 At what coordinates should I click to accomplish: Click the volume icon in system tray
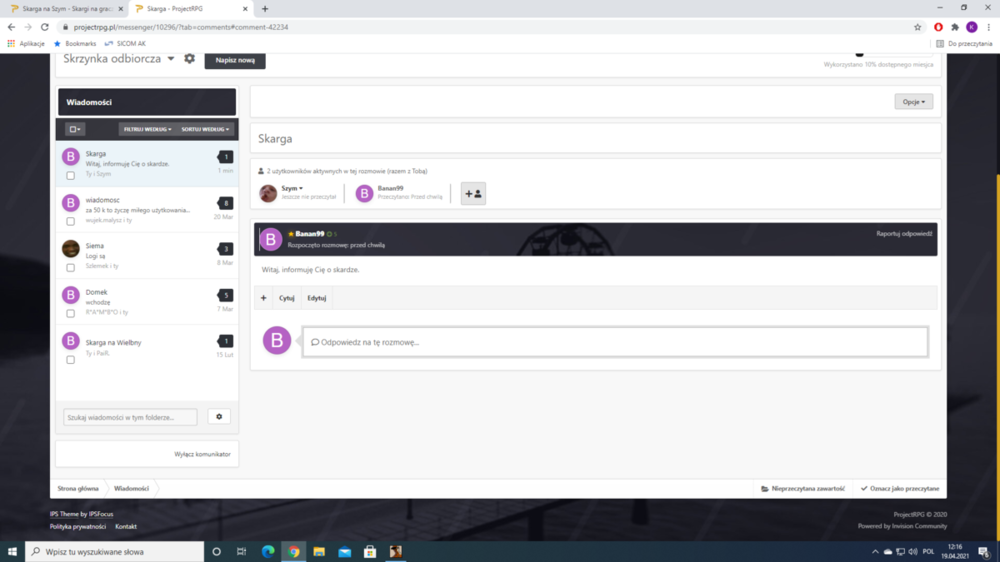click(913, 552)
